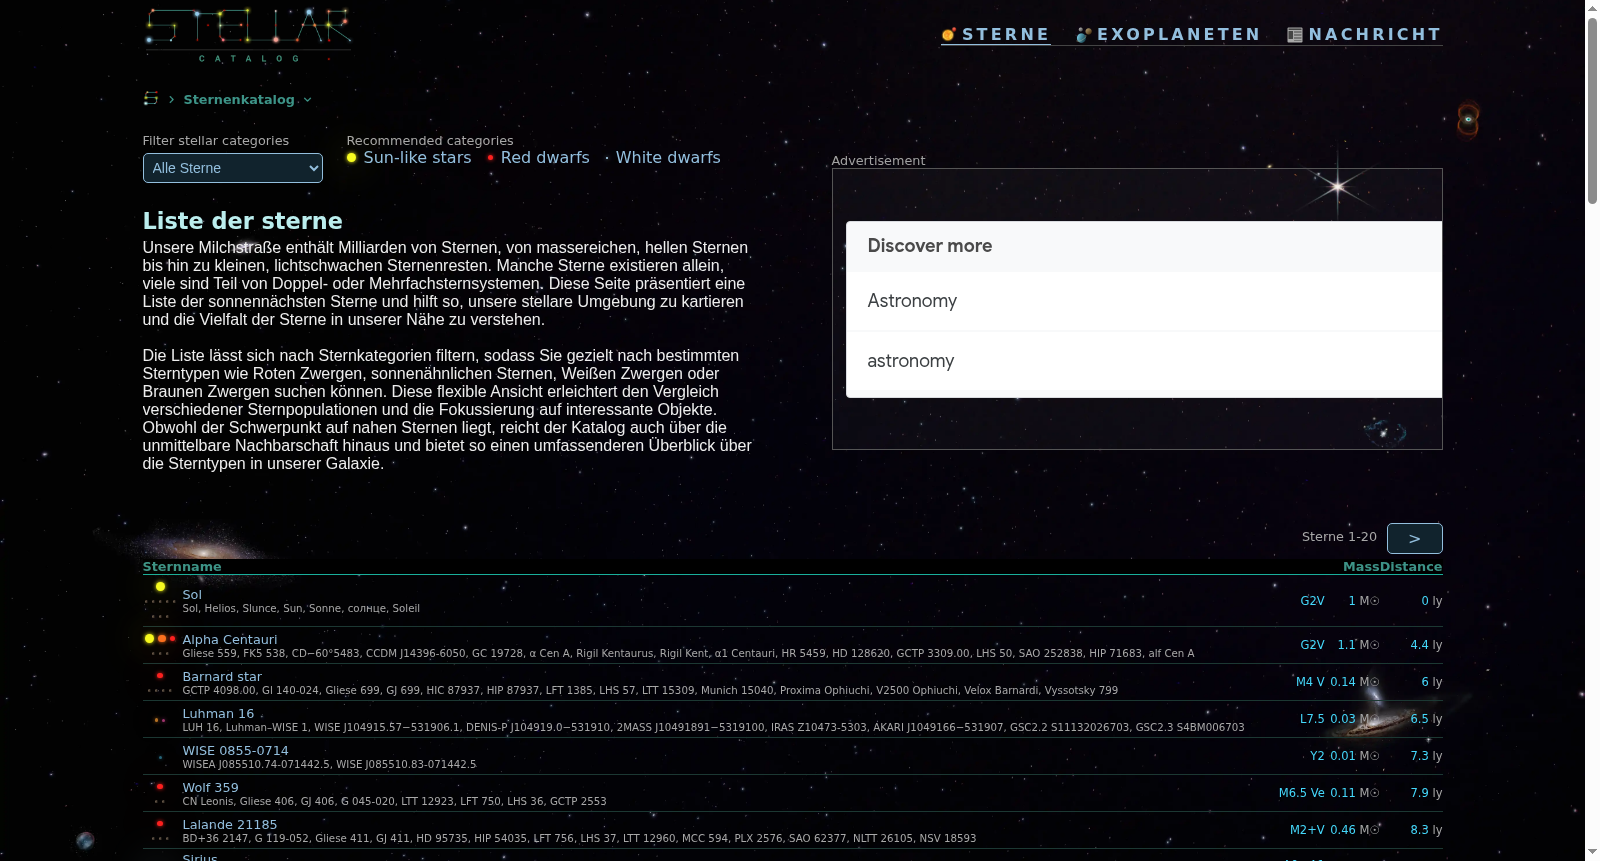1600x861 pixels.
Task: Open the Sol star entry
Action: pyautogui.click(x=192, y=595)
